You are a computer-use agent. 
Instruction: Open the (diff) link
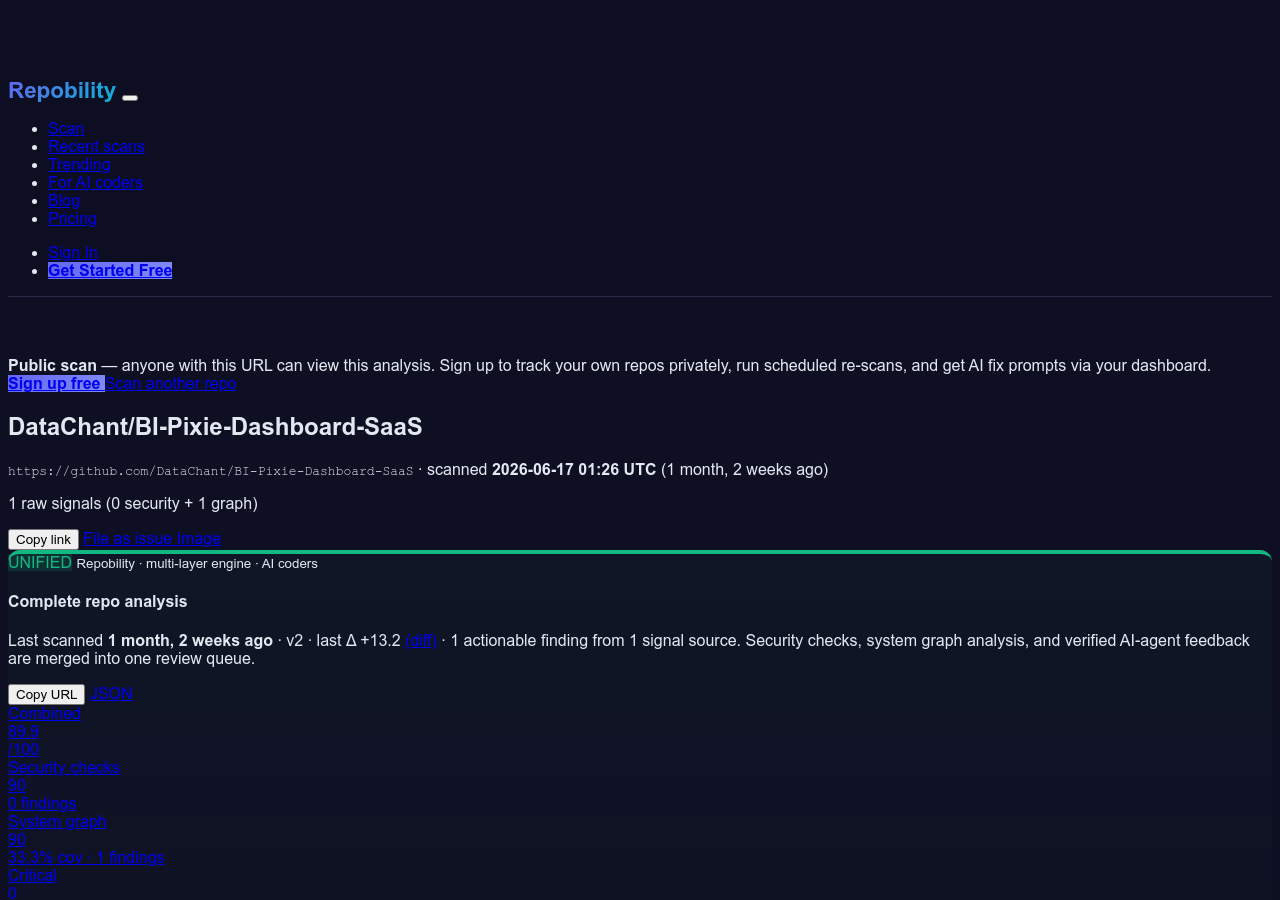(x=421, y=640)
